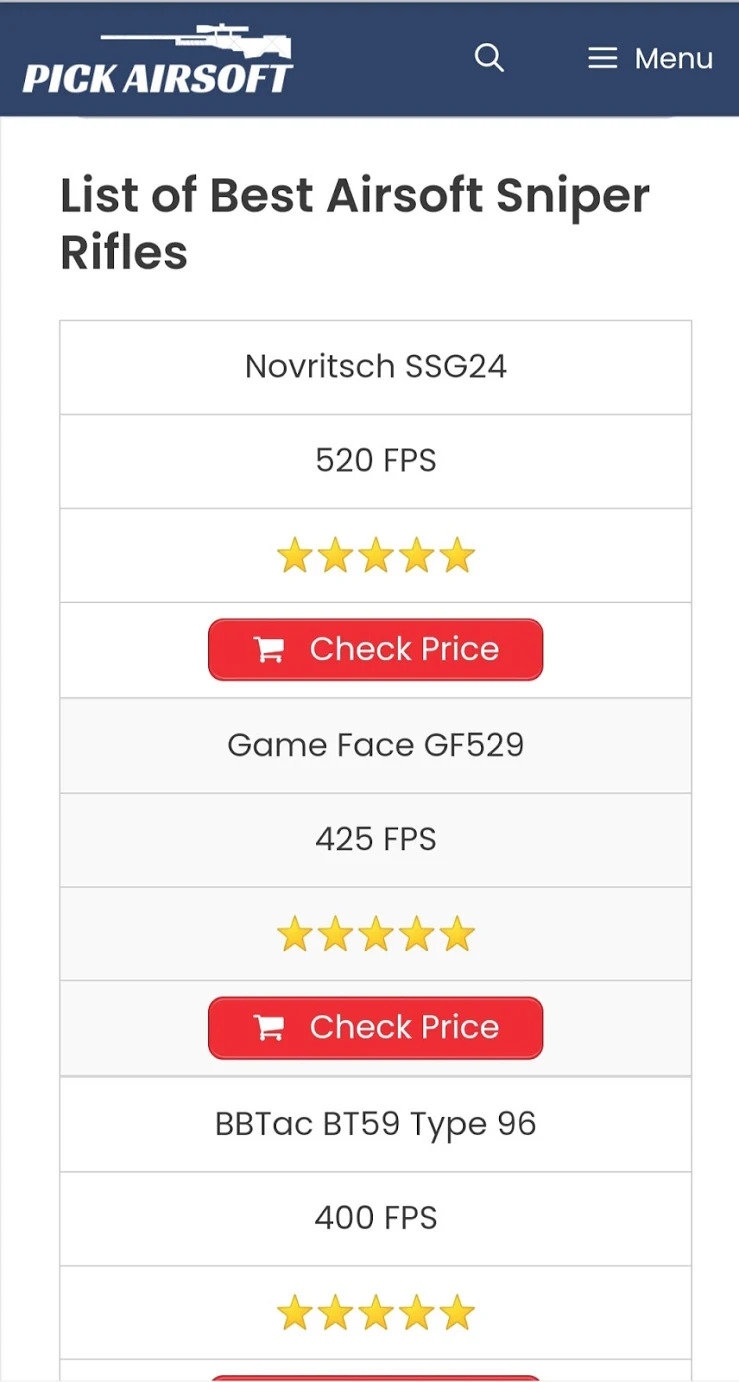Screen dimensions: 739x1382
Task: Click cart icon in Novritsch Check Price button
Action: coord(269,650)
